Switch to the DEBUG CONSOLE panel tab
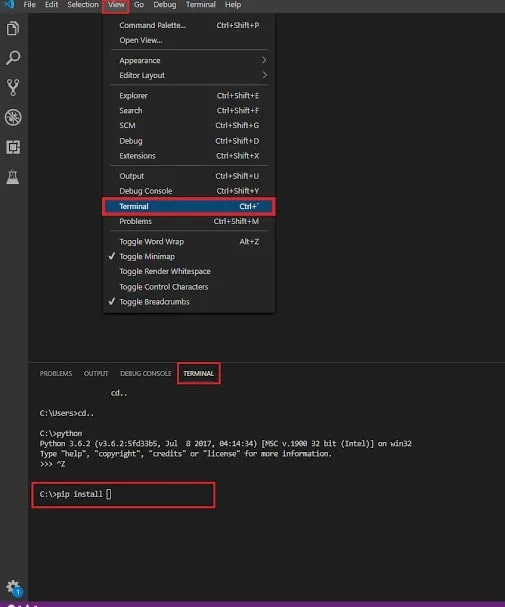Viewport: 505px width, 607px height. pos(146,374)
